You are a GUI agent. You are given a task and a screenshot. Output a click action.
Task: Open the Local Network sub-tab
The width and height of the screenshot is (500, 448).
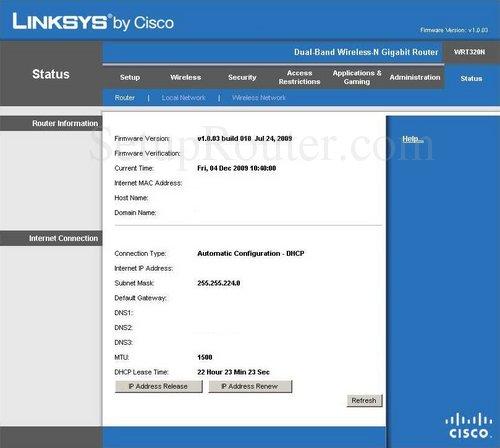[x=184, y=98]
